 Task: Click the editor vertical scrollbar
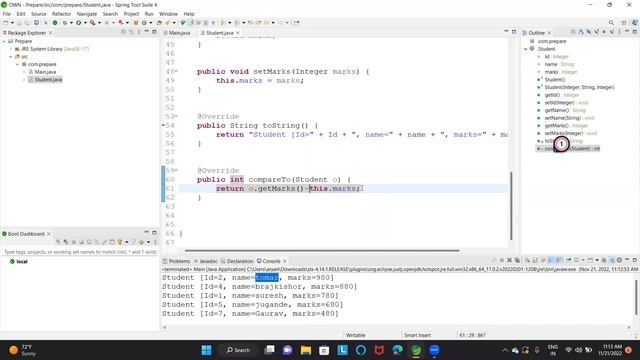(x=511, y=206)
